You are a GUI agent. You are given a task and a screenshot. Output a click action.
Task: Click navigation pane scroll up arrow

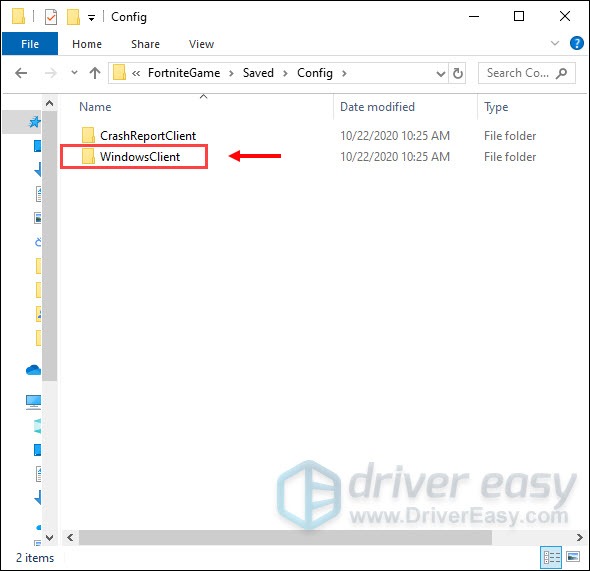click(x=50, y=103)
